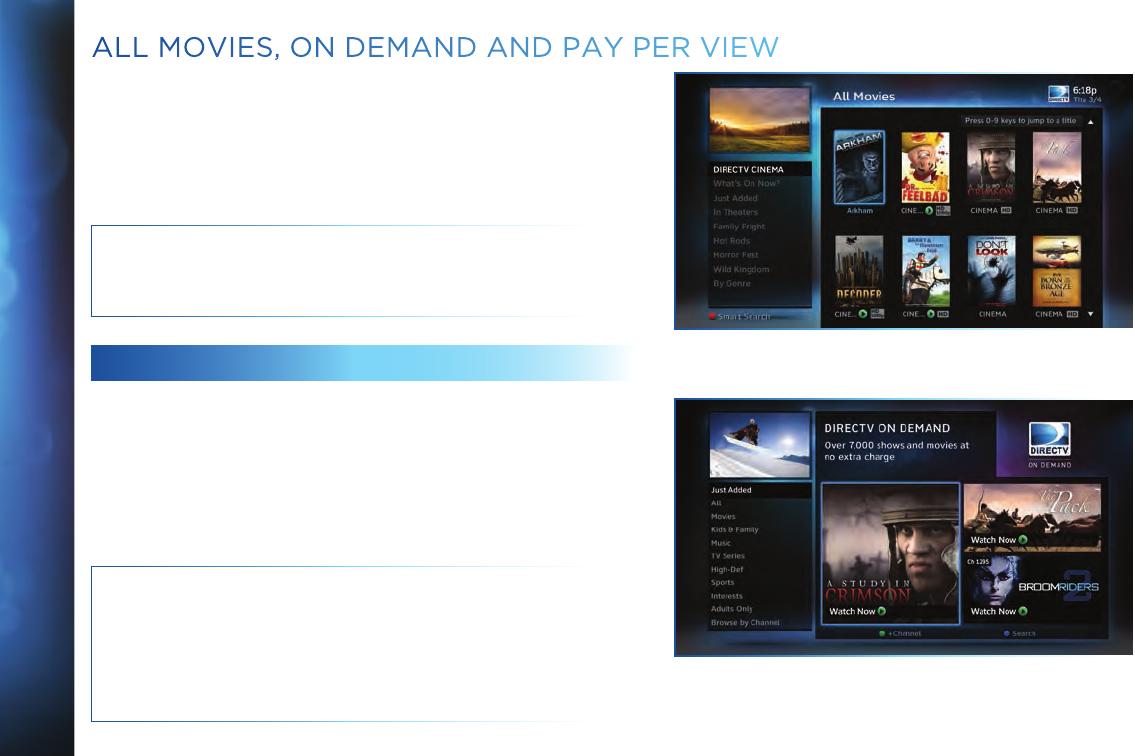This screenshot has width=1135, height=756.
Task: Open the Decoder movie poster
Action: [x=859, y=271]
